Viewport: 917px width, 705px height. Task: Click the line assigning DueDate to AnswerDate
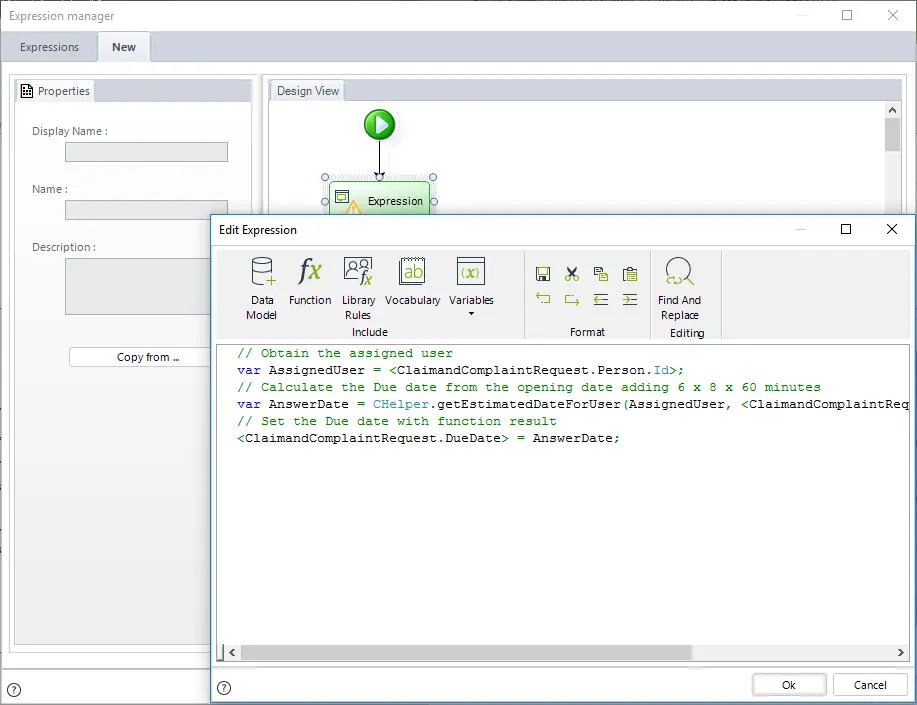(x=428, y=438)
